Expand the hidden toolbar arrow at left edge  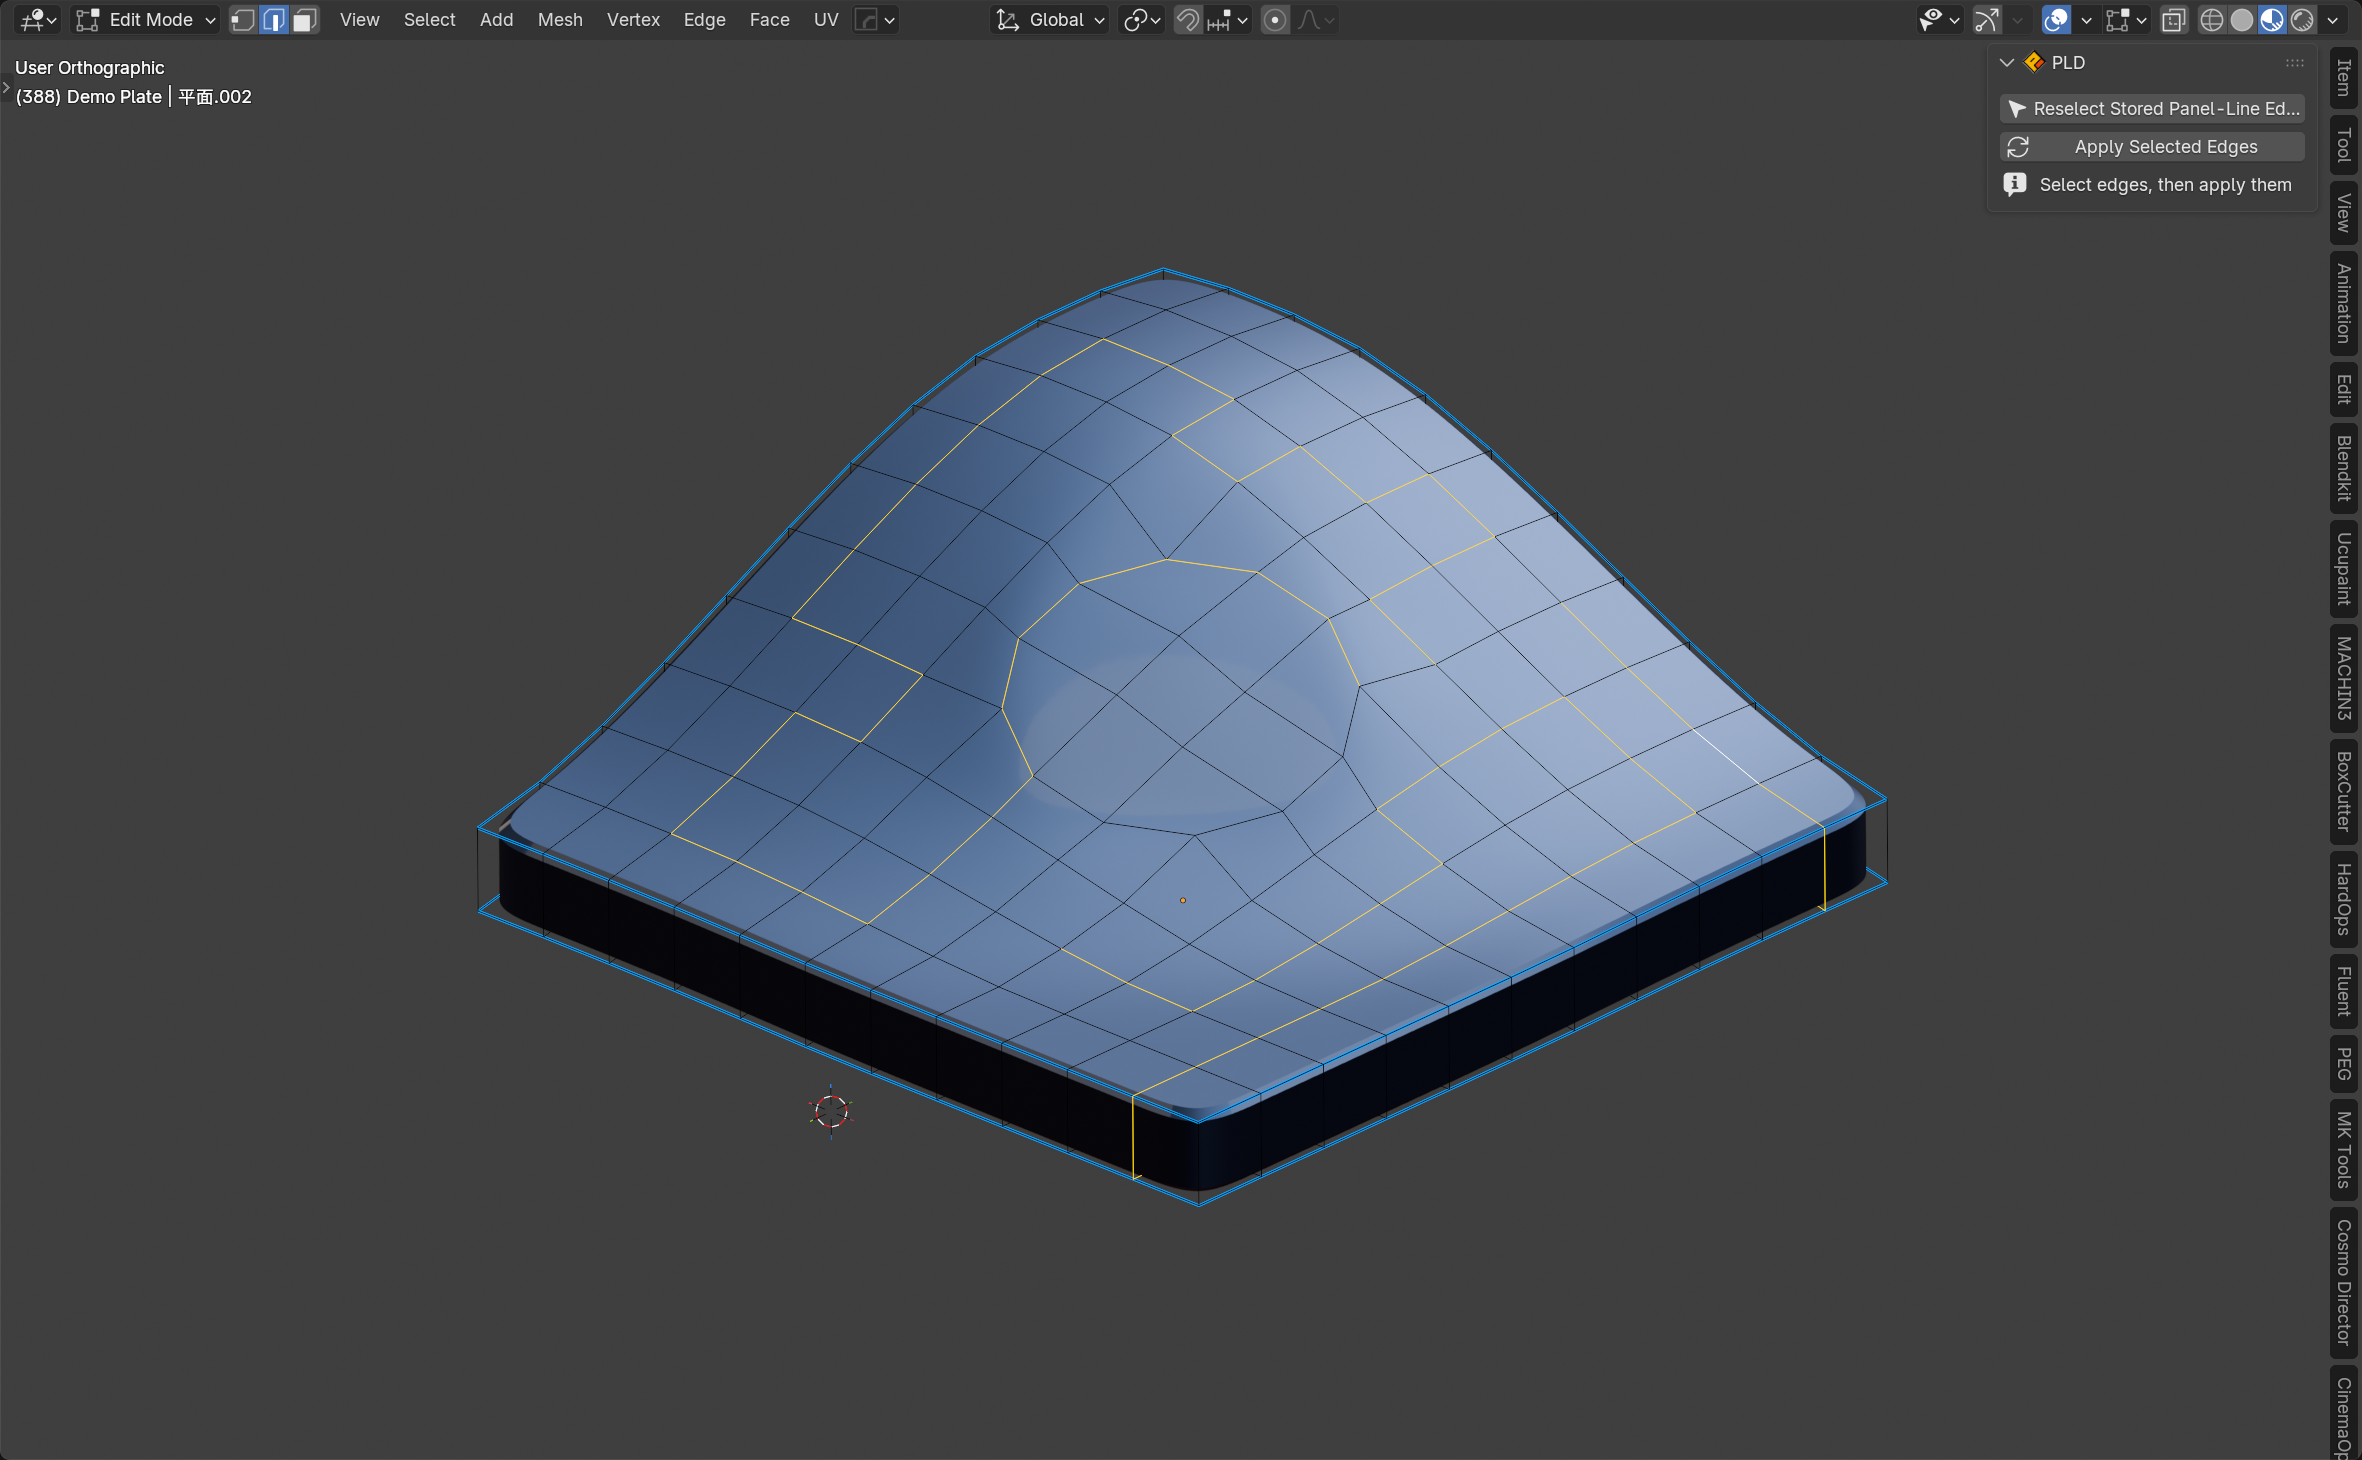pos(5,88)
